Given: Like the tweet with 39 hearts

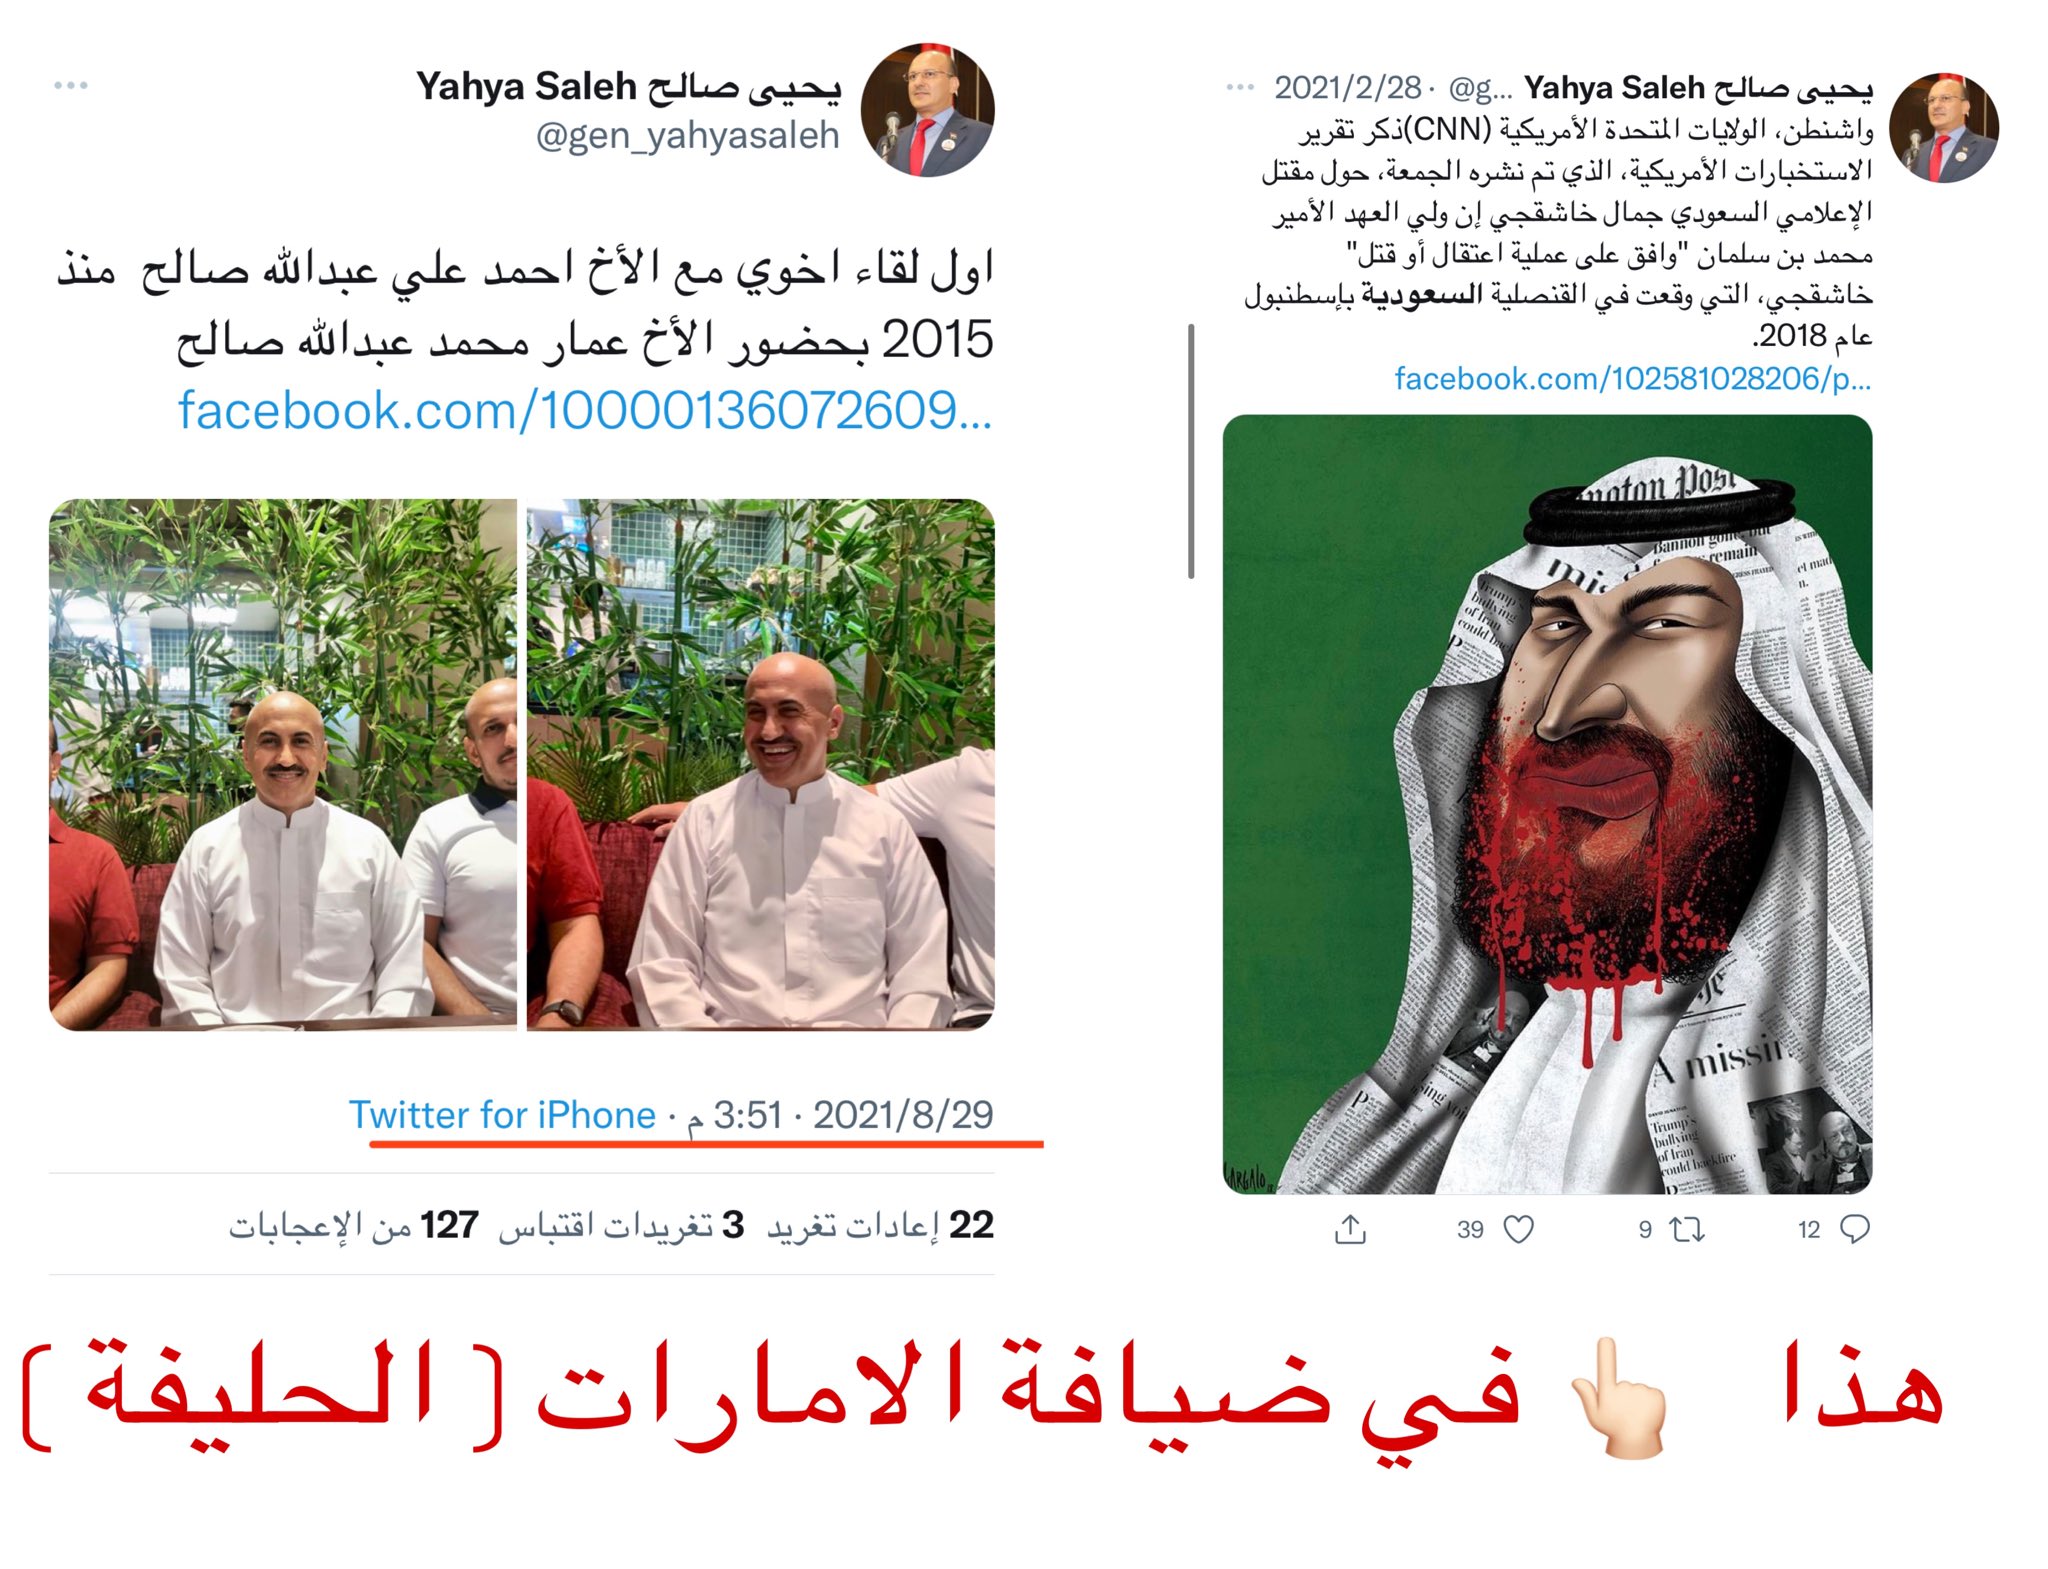Looking at the screenshot, I should click(x=1519, y=1229).
